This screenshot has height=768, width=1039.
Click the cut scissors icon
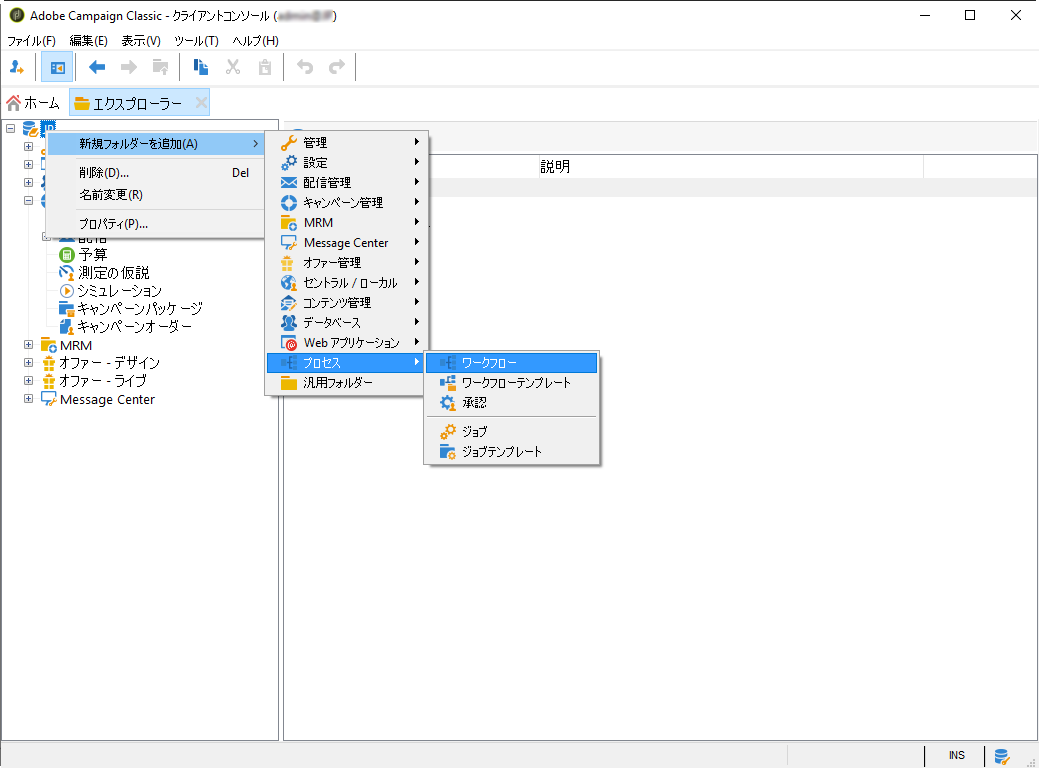pos(233,67)
